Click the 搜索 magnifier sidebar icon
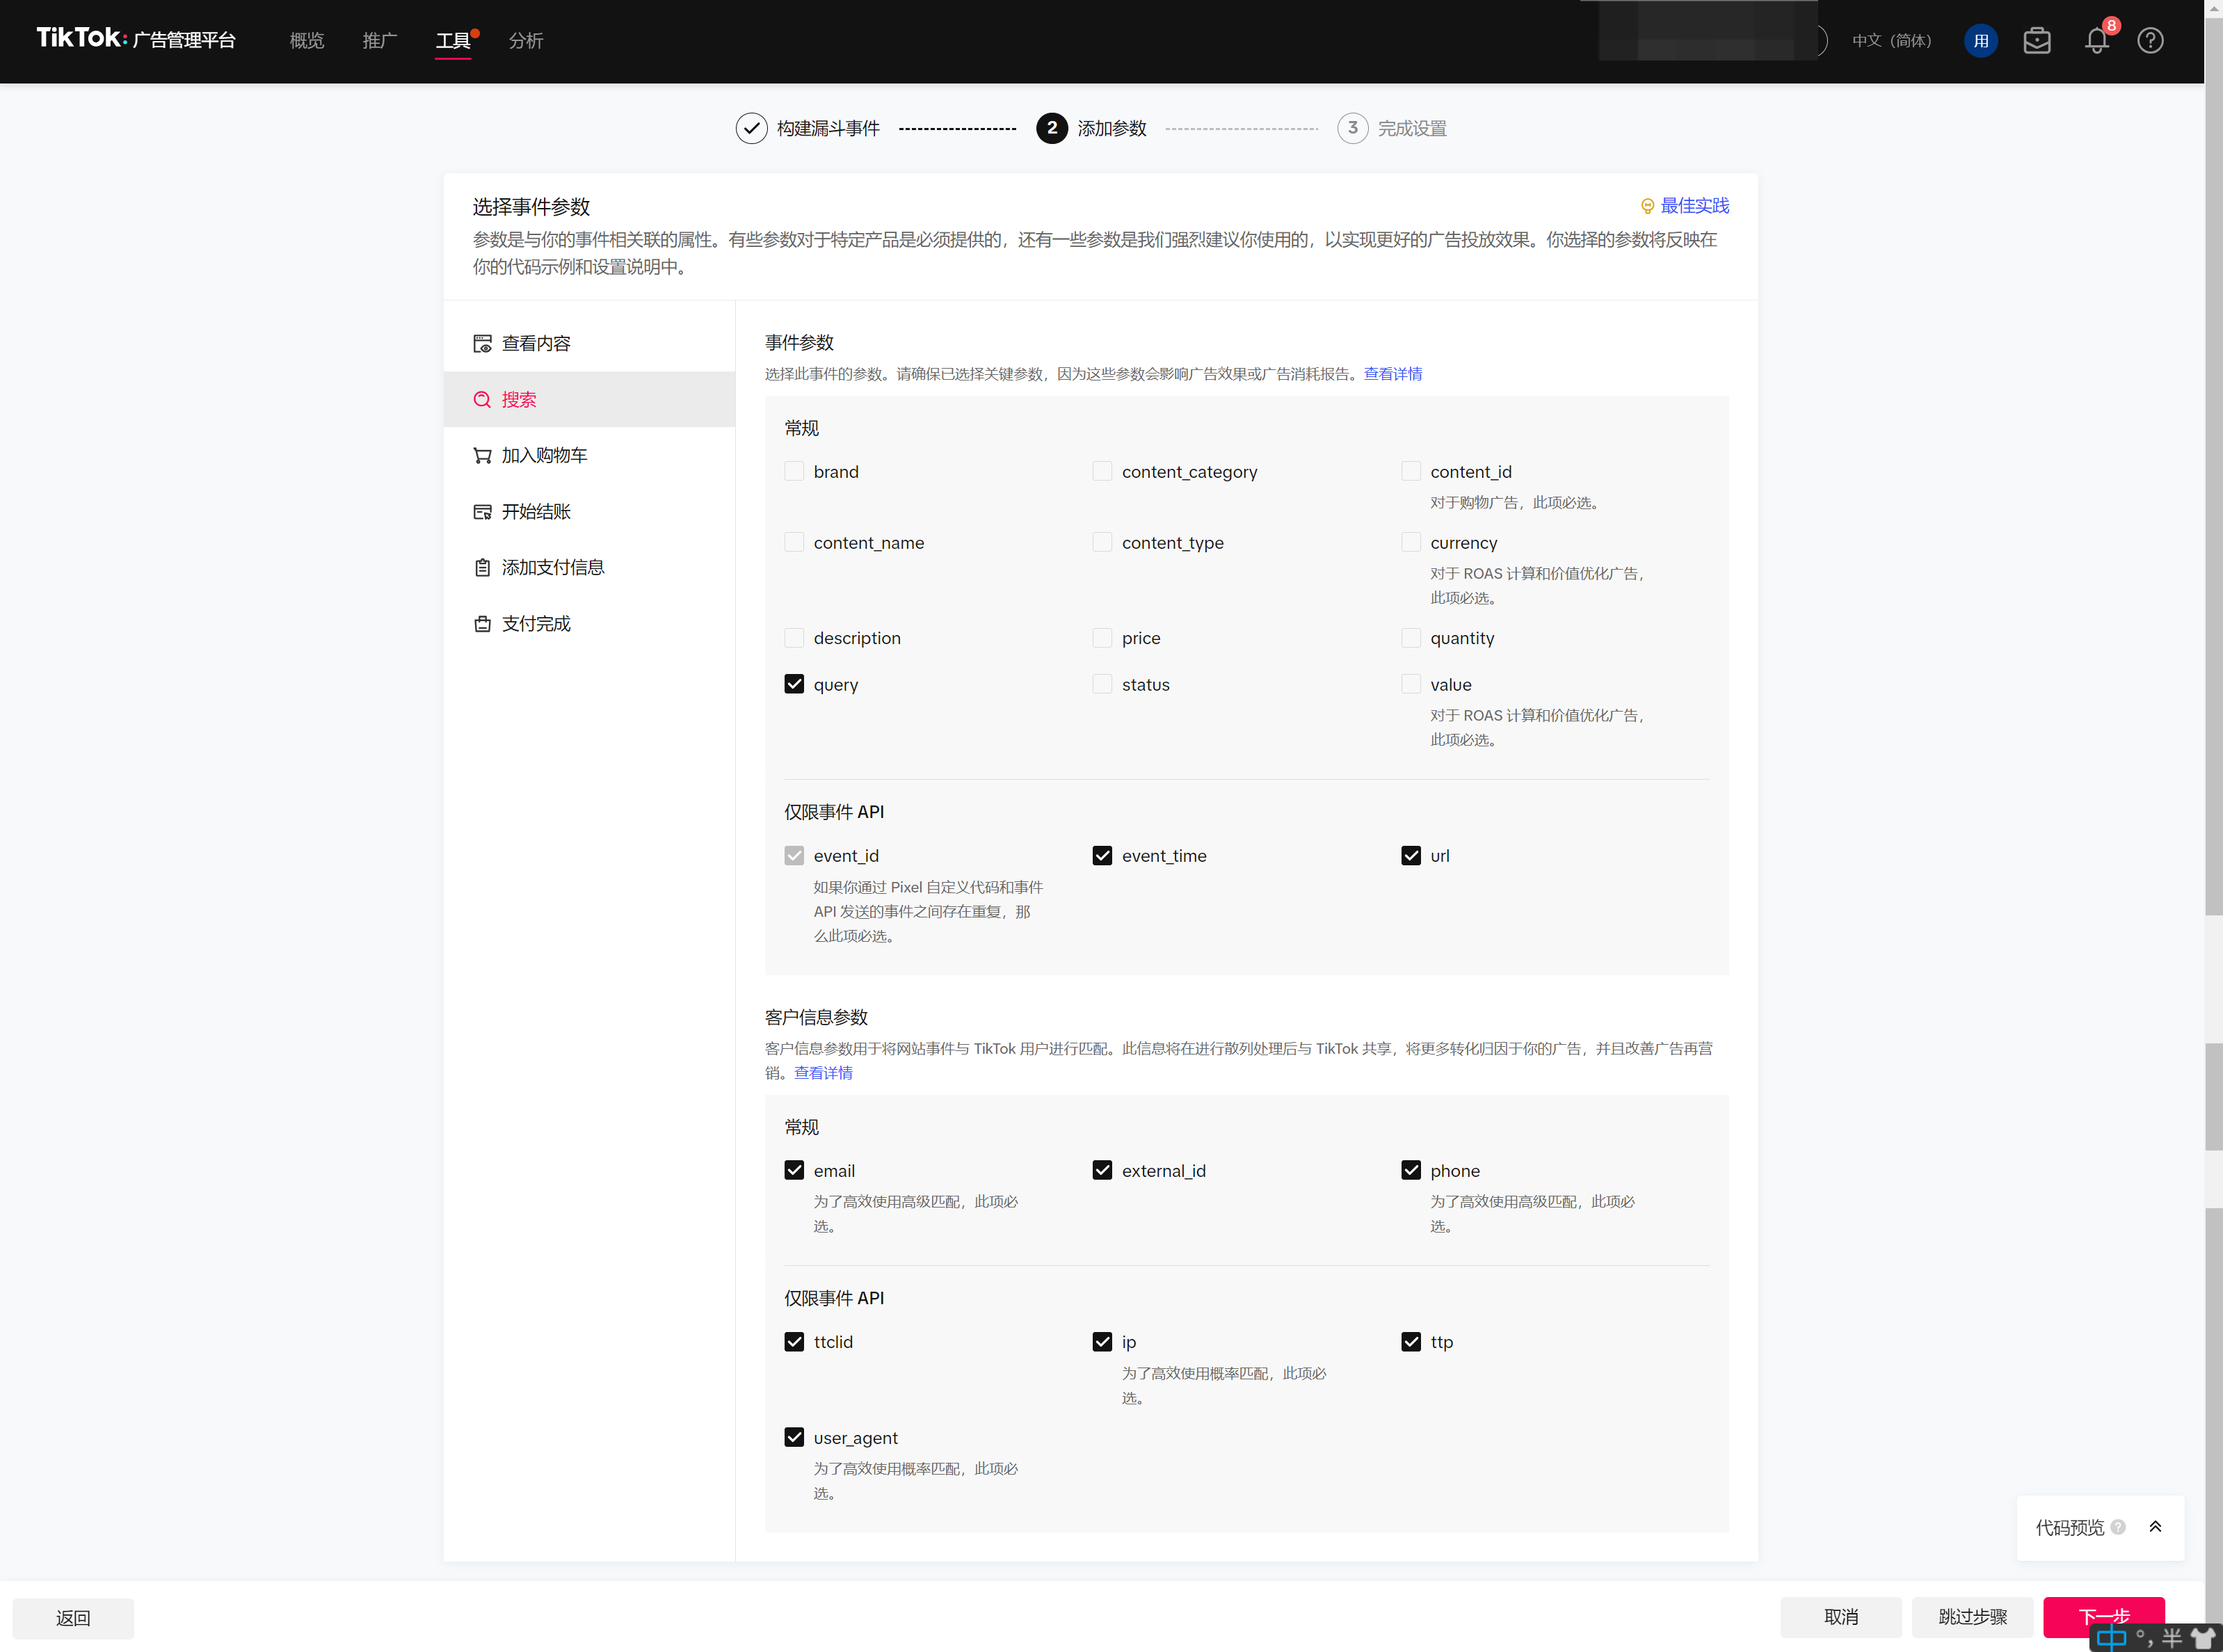This screenshot has height=1652, width=2223. (x=482, y=400)
